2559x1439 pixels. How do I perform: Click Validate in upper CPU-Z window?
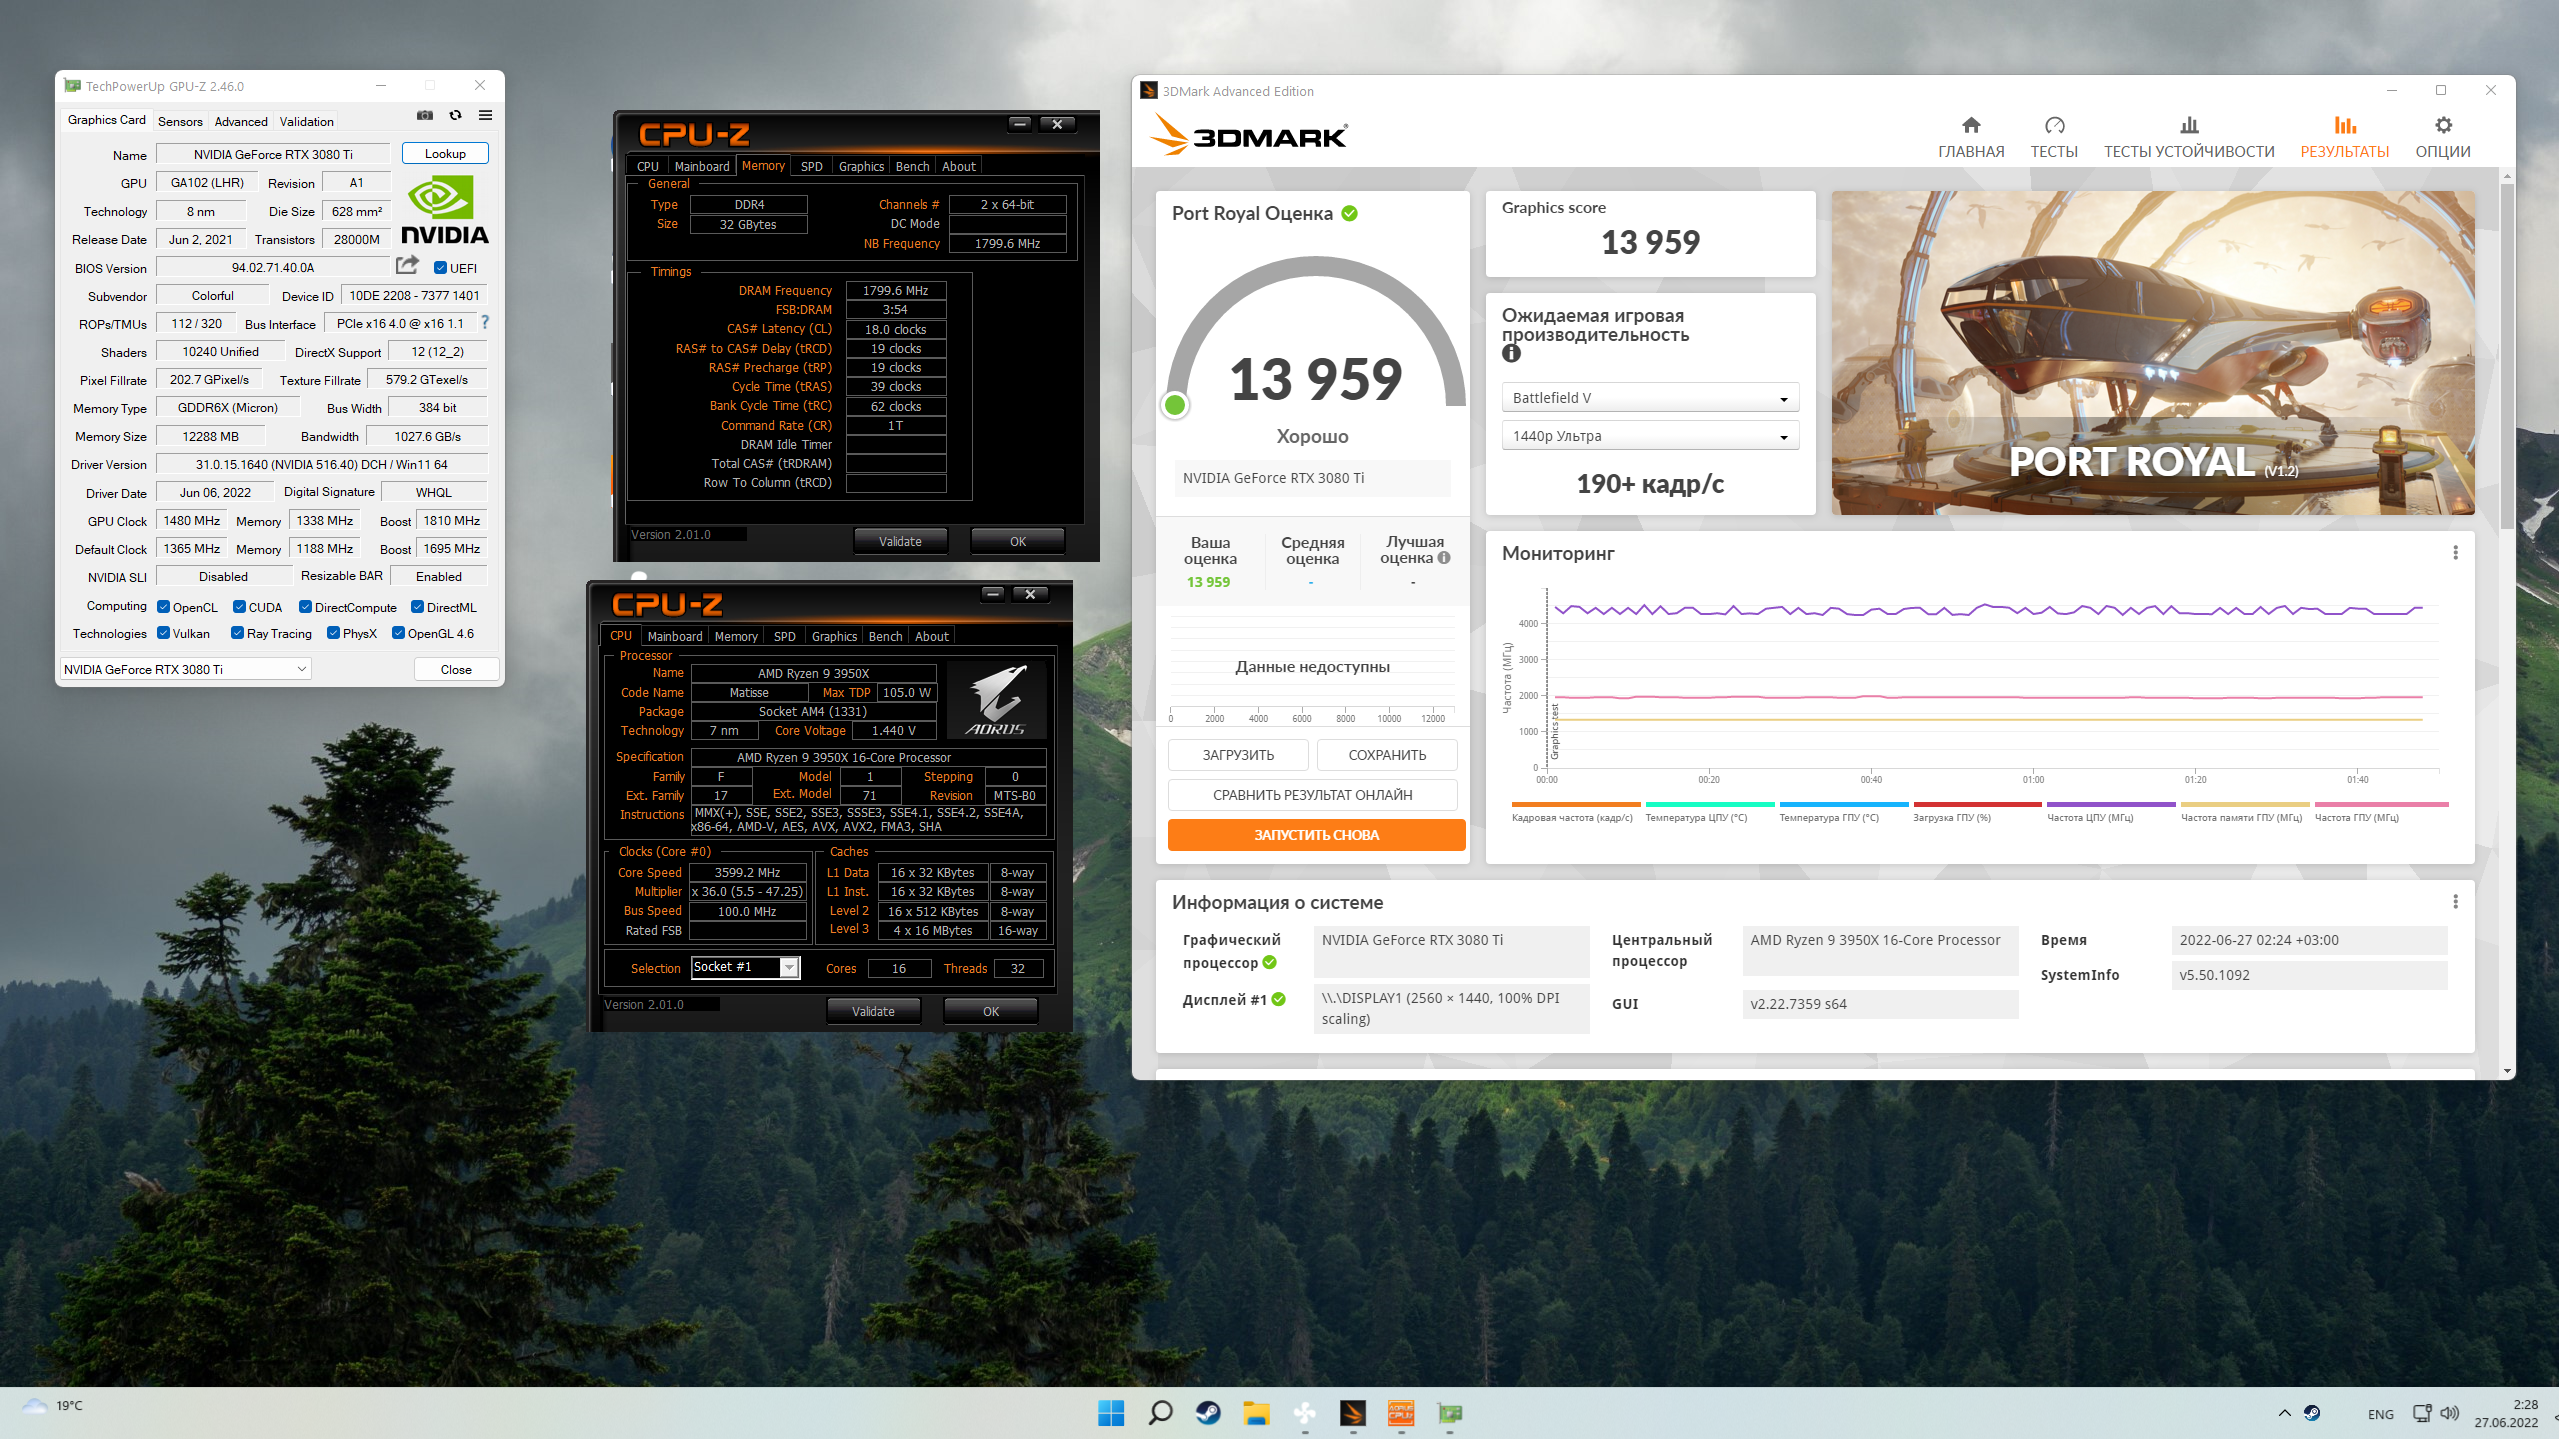pyautogui.click(x=900, y=542)
